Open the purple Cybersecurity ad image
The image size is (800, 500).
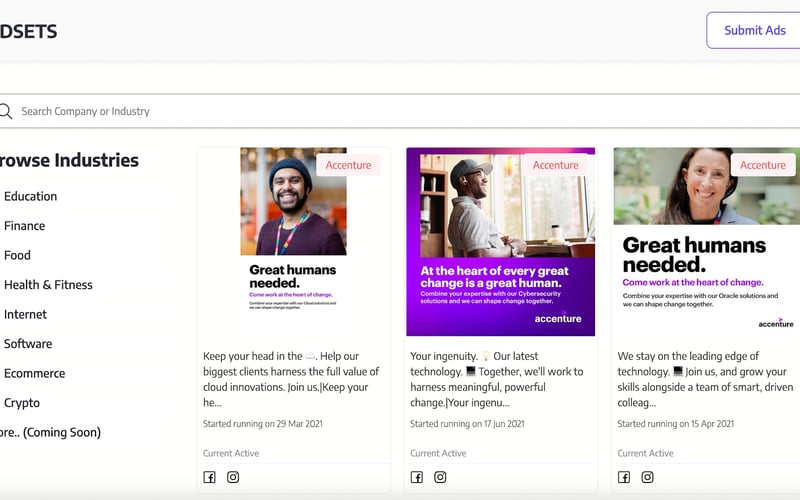pos(501,242)
